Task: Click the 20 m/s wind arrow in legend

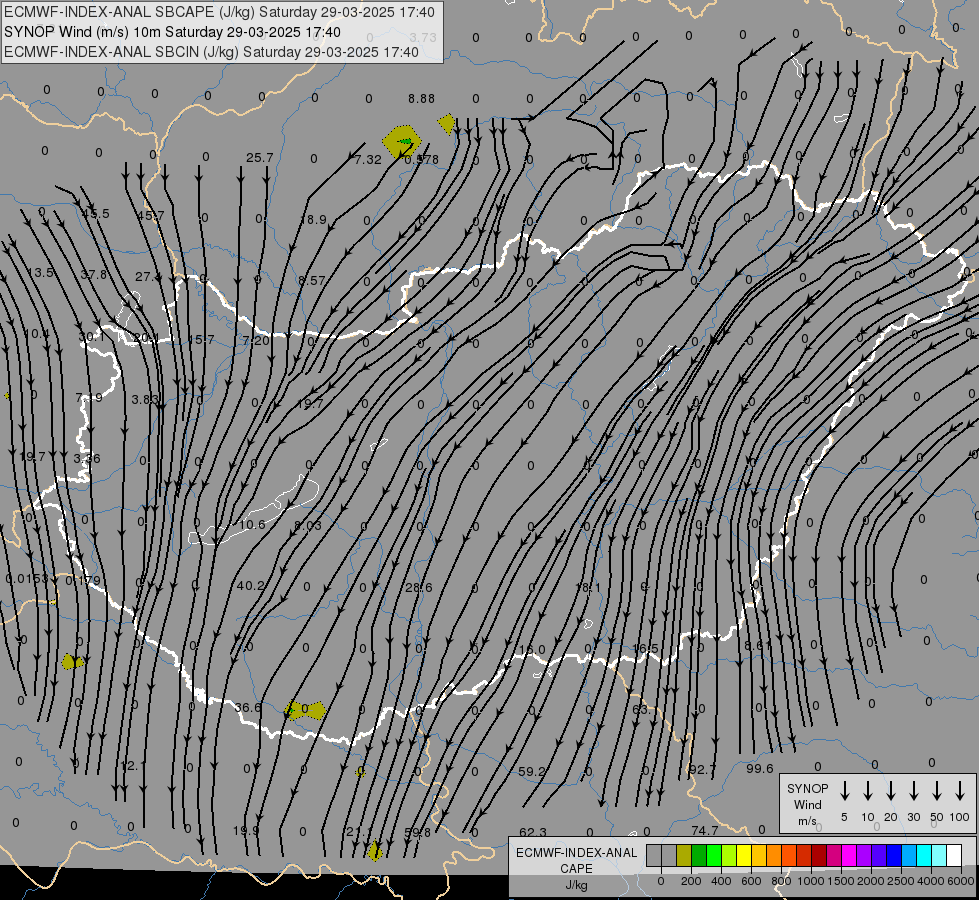Action: pos(891,790)
